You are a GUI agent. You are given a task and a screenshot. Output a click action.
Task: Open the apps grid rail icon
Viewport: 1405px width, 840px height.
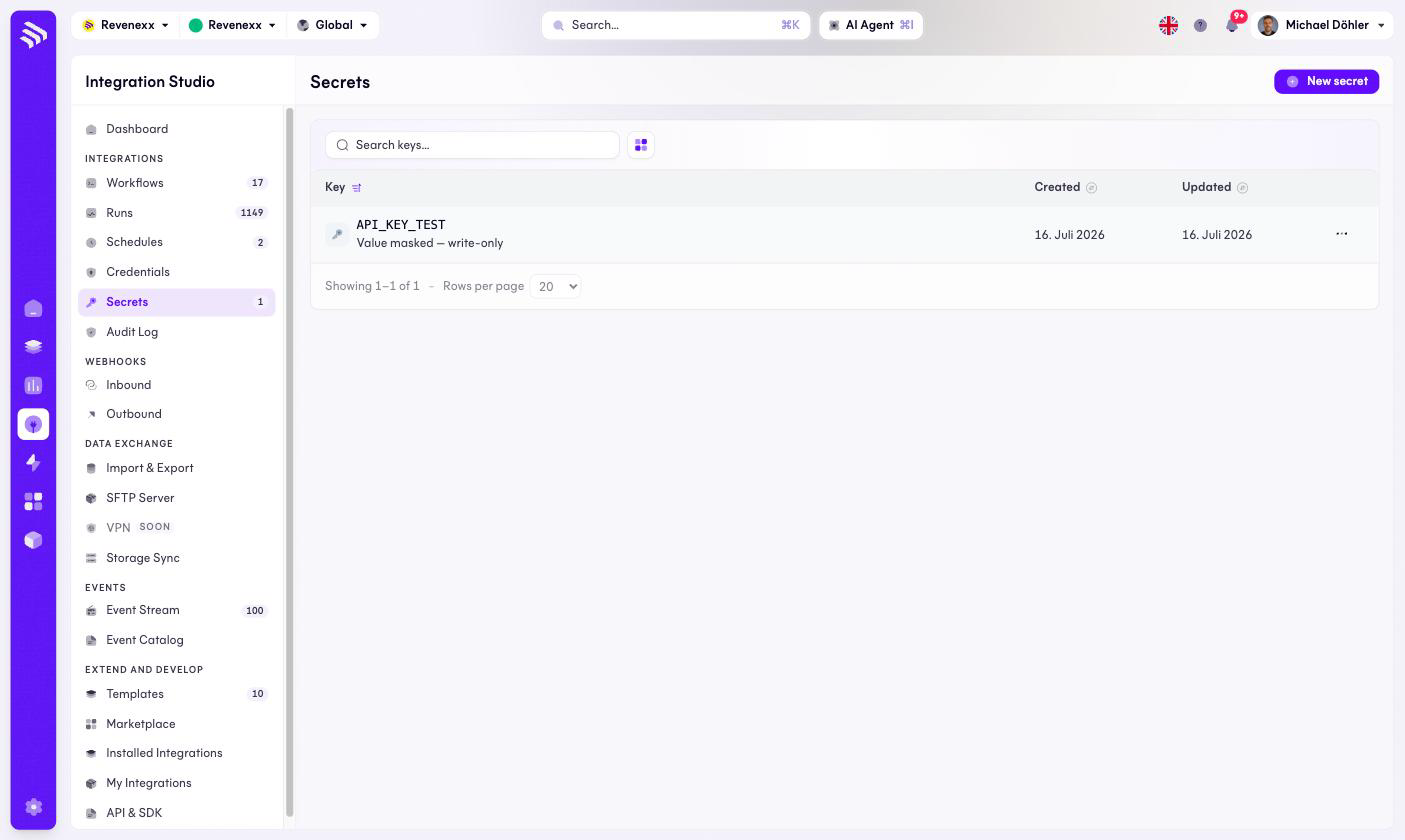[x=33, y=501]
